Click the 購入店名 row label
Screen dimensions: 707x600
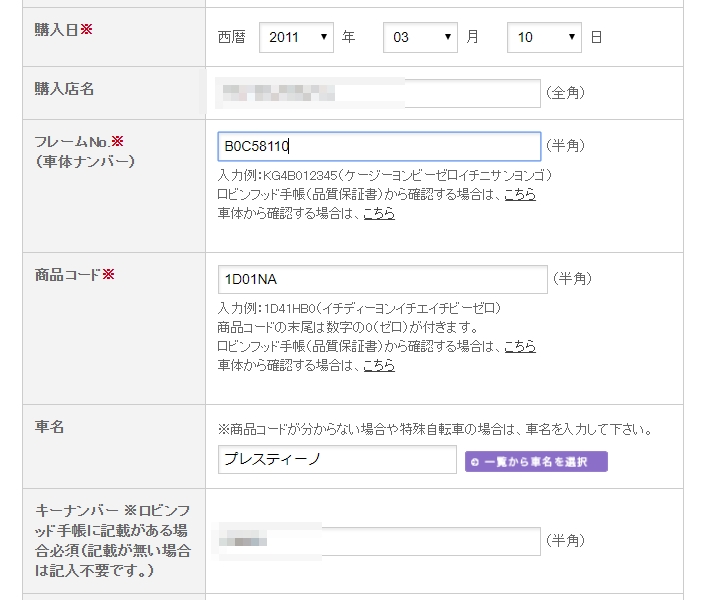click(64, 89)
